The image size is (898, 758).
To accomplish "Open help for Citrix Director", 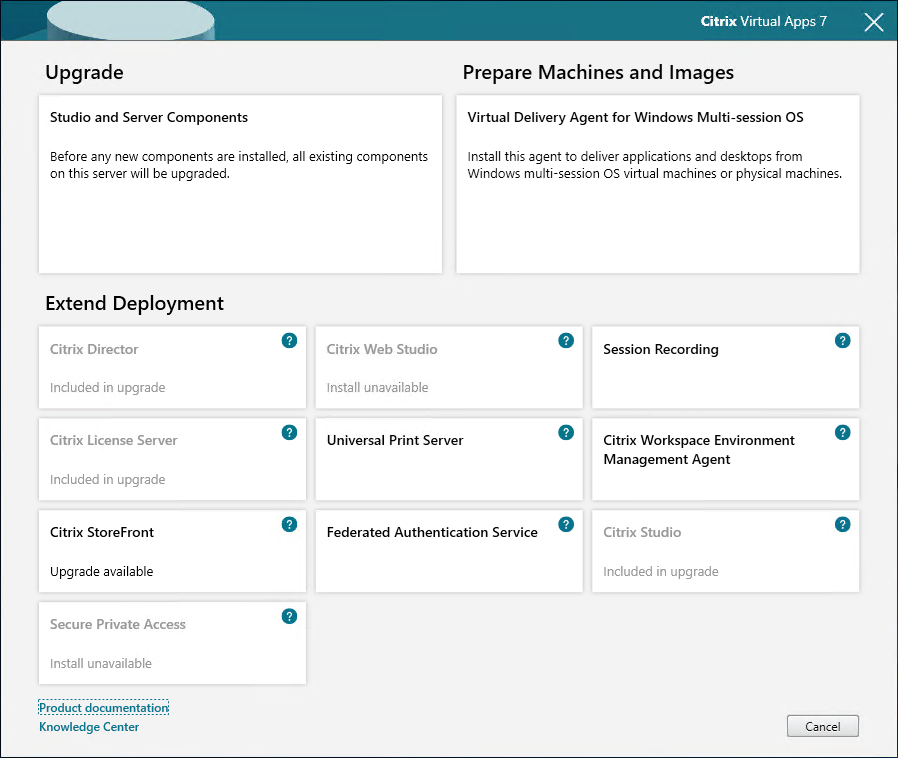I will 289,341.
